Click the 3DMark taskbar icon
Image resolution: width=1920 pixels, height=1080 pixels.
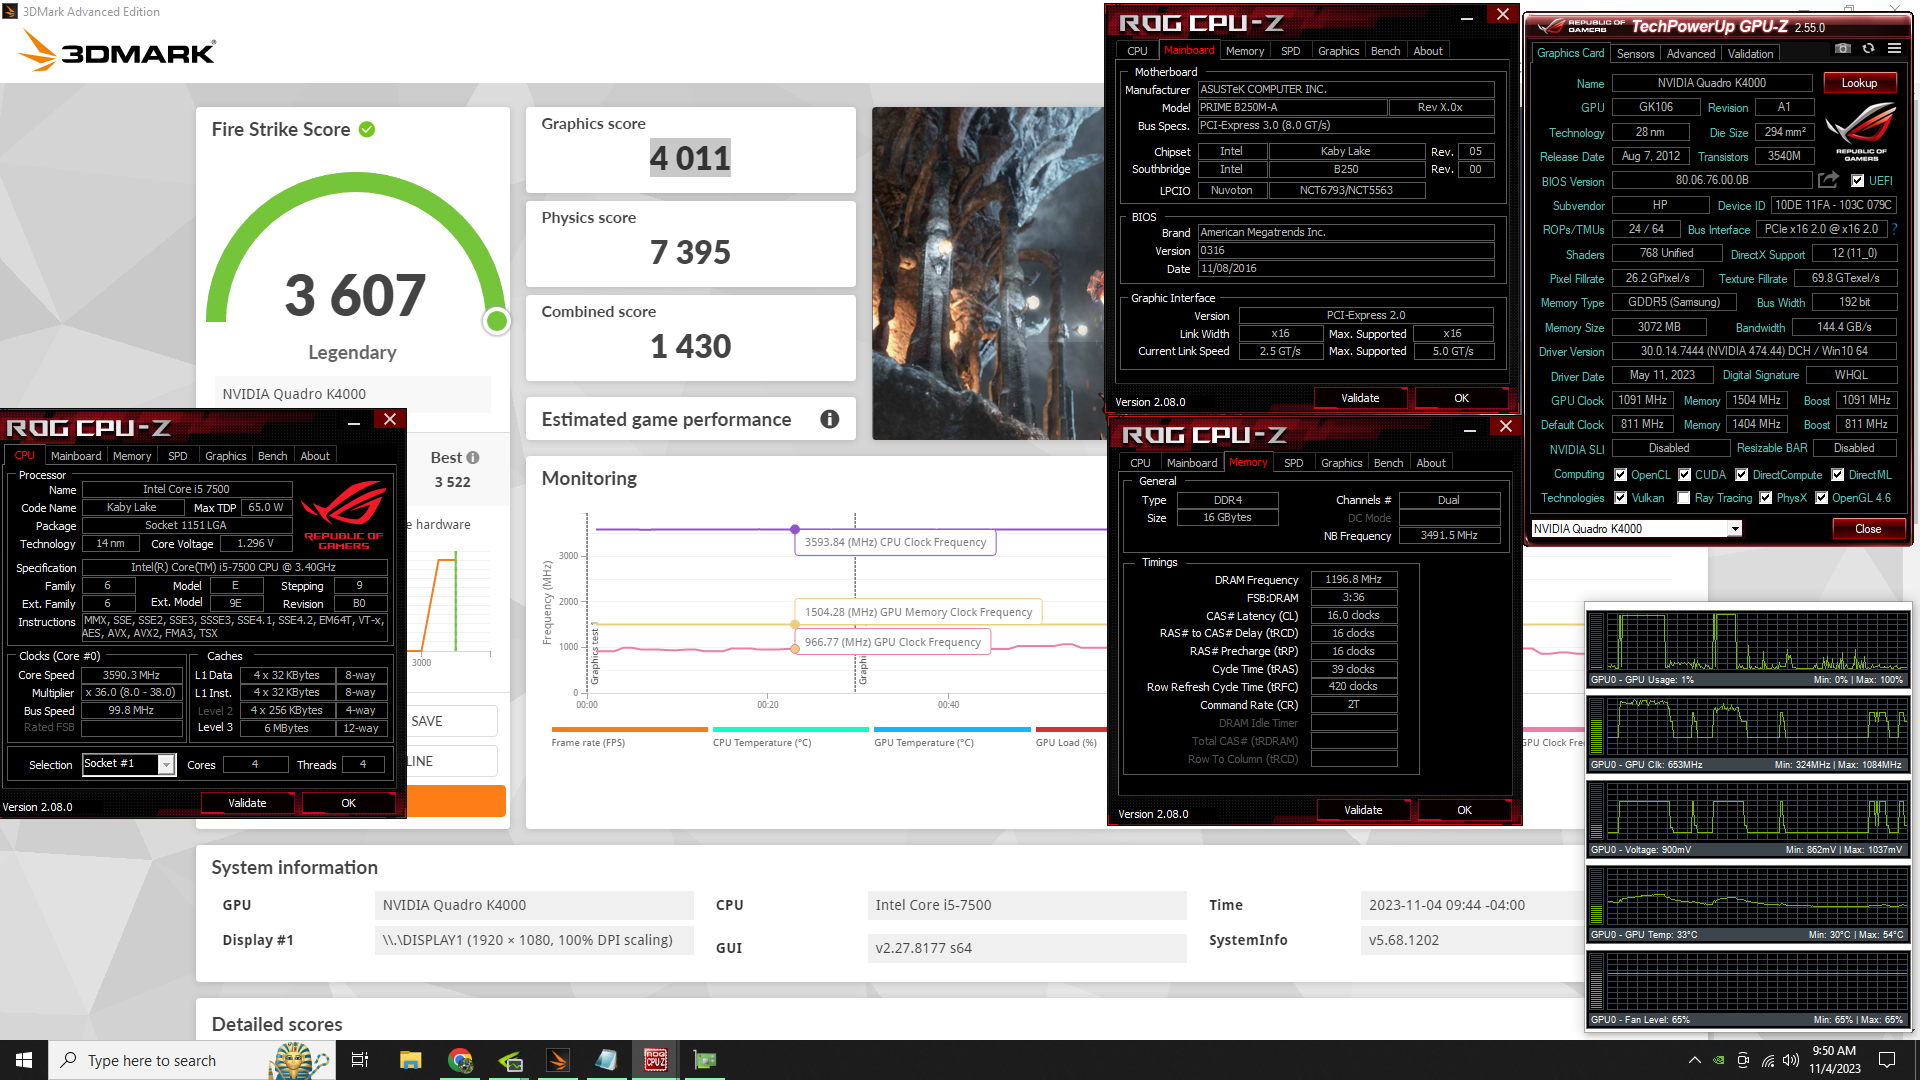coord(558,1060)
